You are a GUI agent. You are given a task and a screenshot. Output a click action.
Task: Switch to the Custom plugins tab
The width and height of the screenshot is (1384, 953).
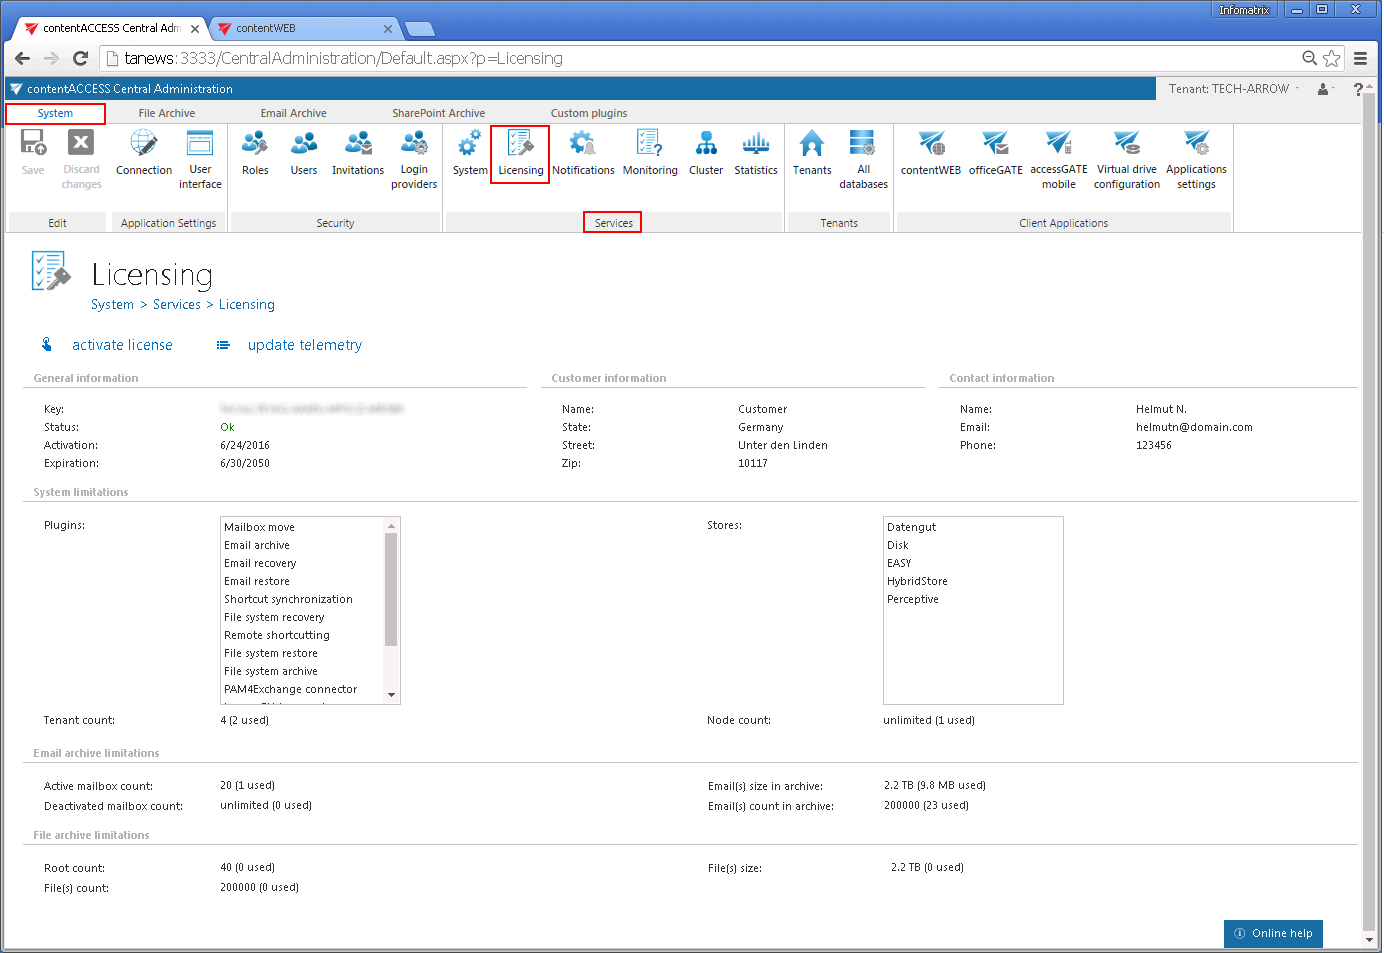click(x=589, y=113)
